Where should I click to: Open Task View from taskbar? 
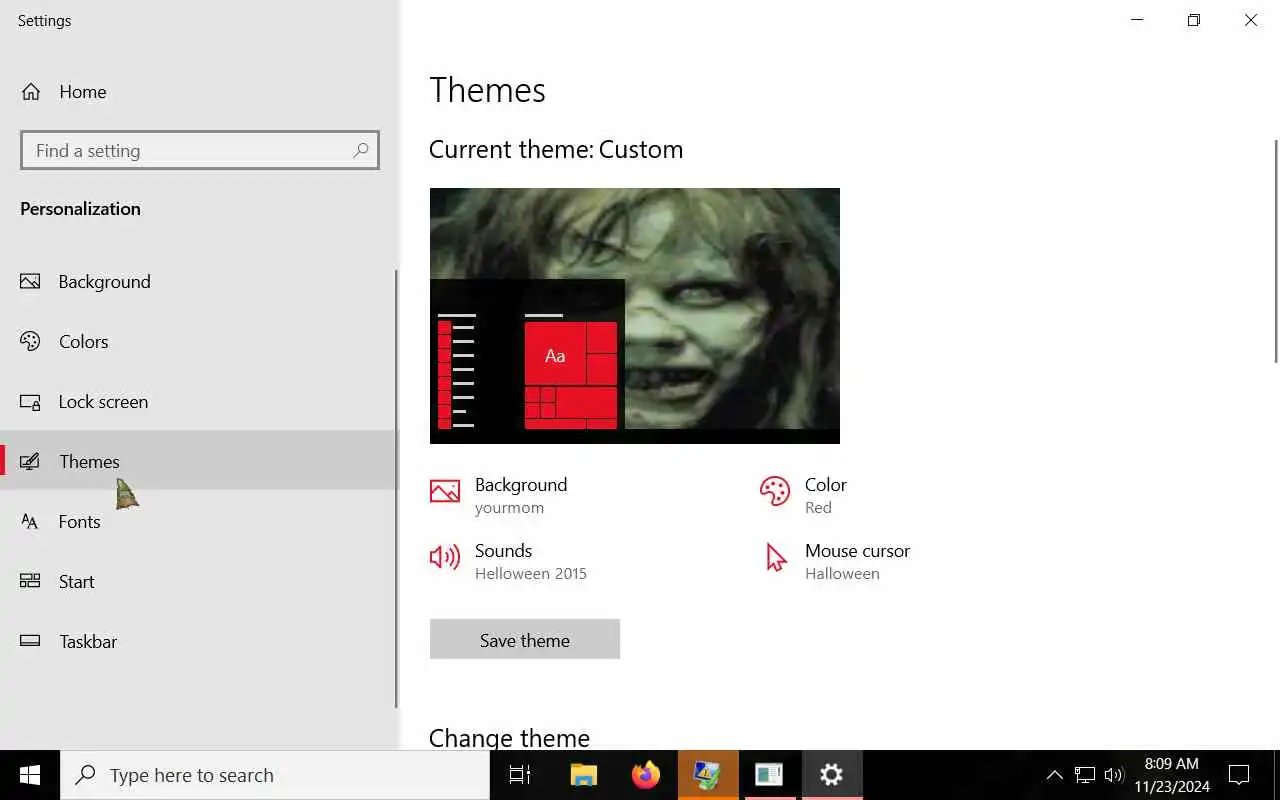click(x=520, y=775)
